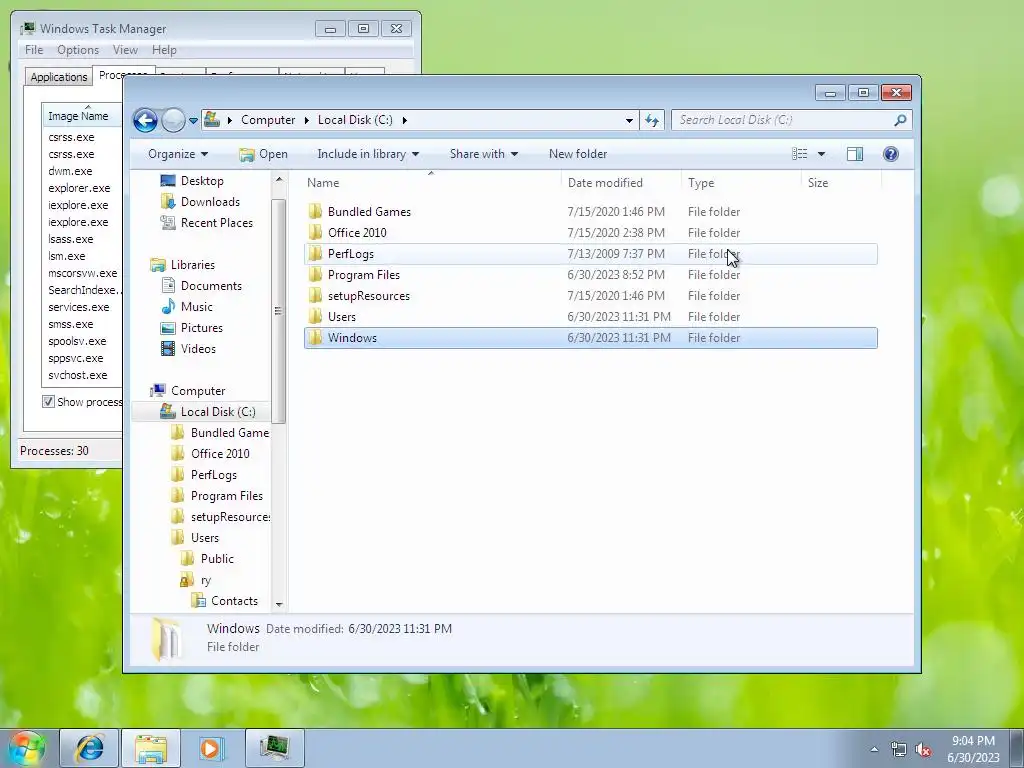Select the Windows folder in file list
This screenshot has height=768, width=1024.
[590, 338]
